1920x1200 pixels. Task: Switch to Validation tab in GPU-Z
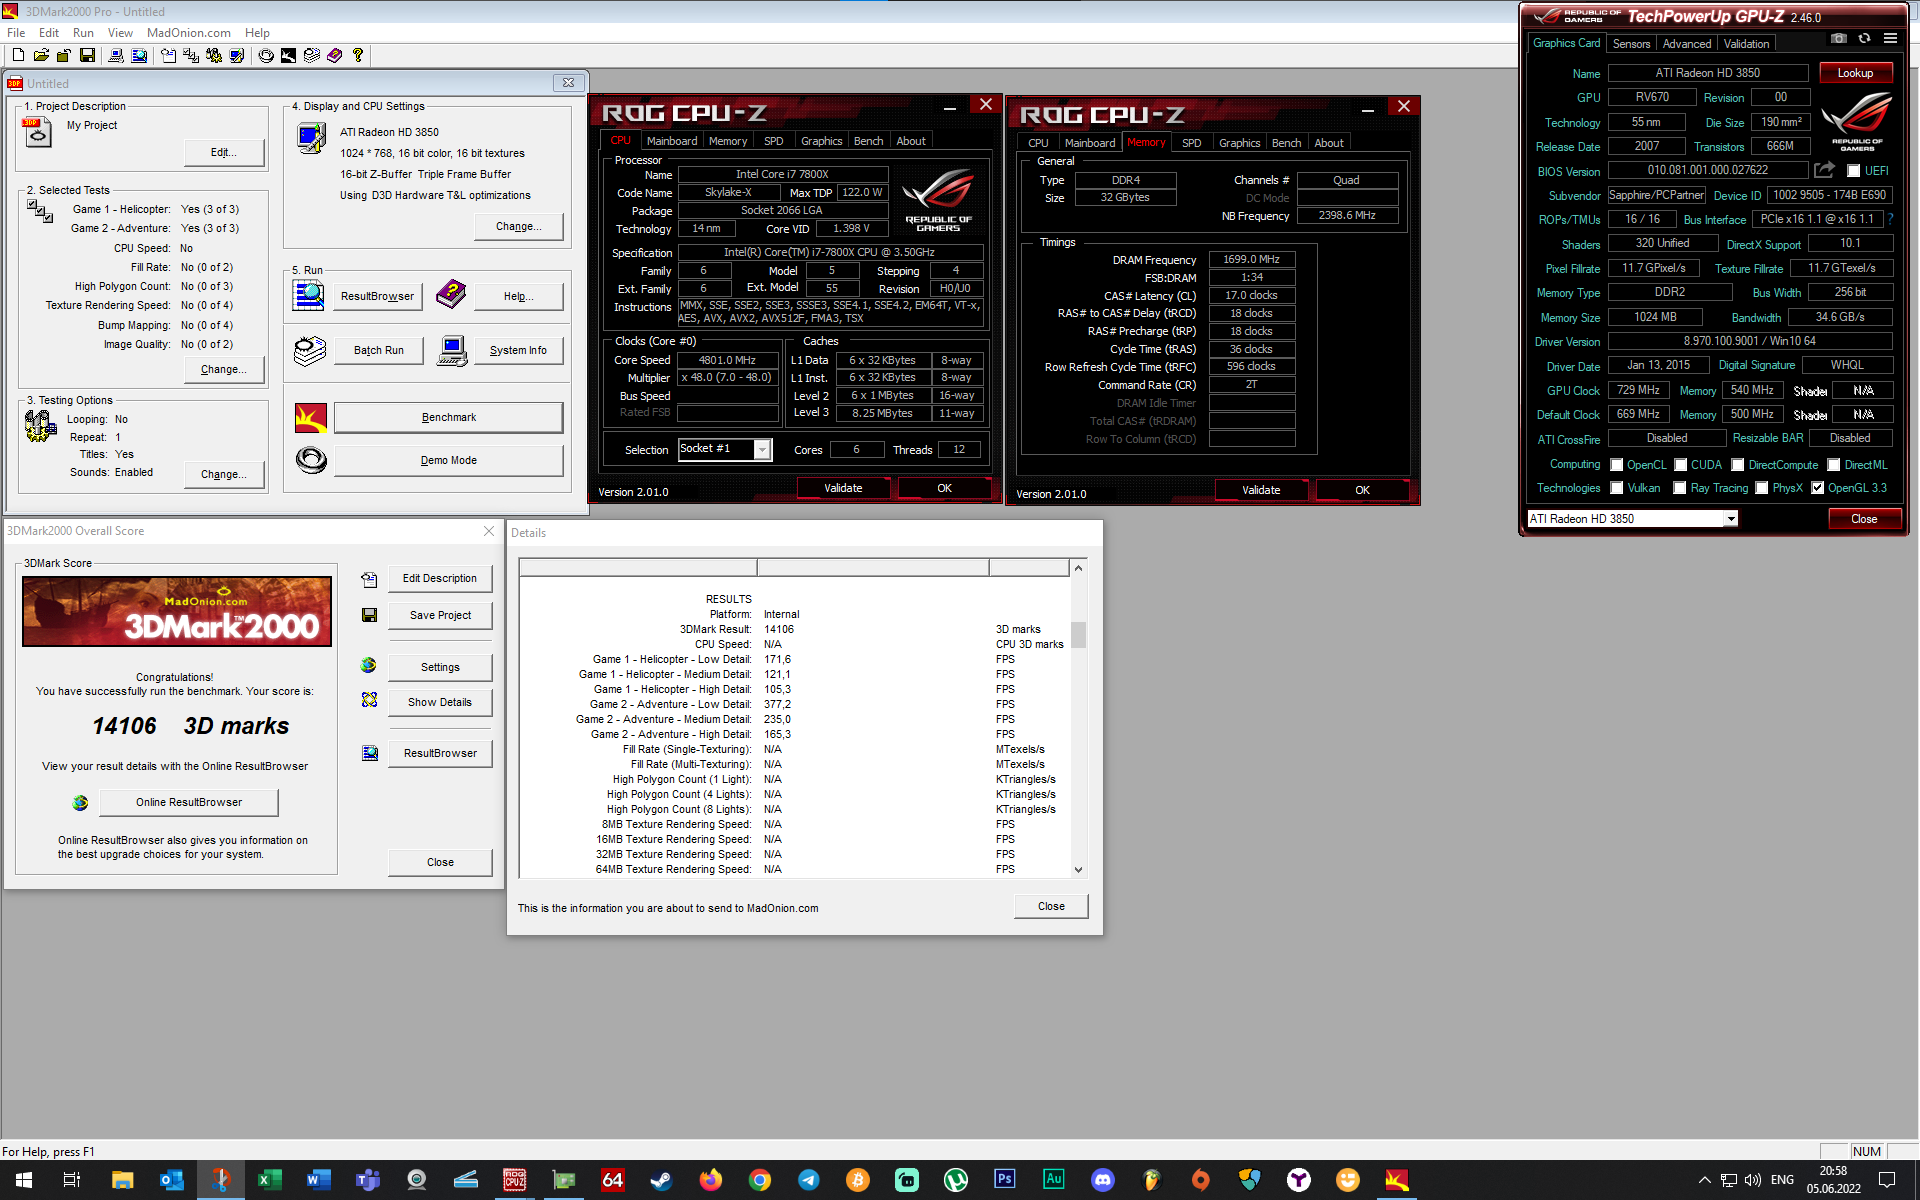point(1746,44)
